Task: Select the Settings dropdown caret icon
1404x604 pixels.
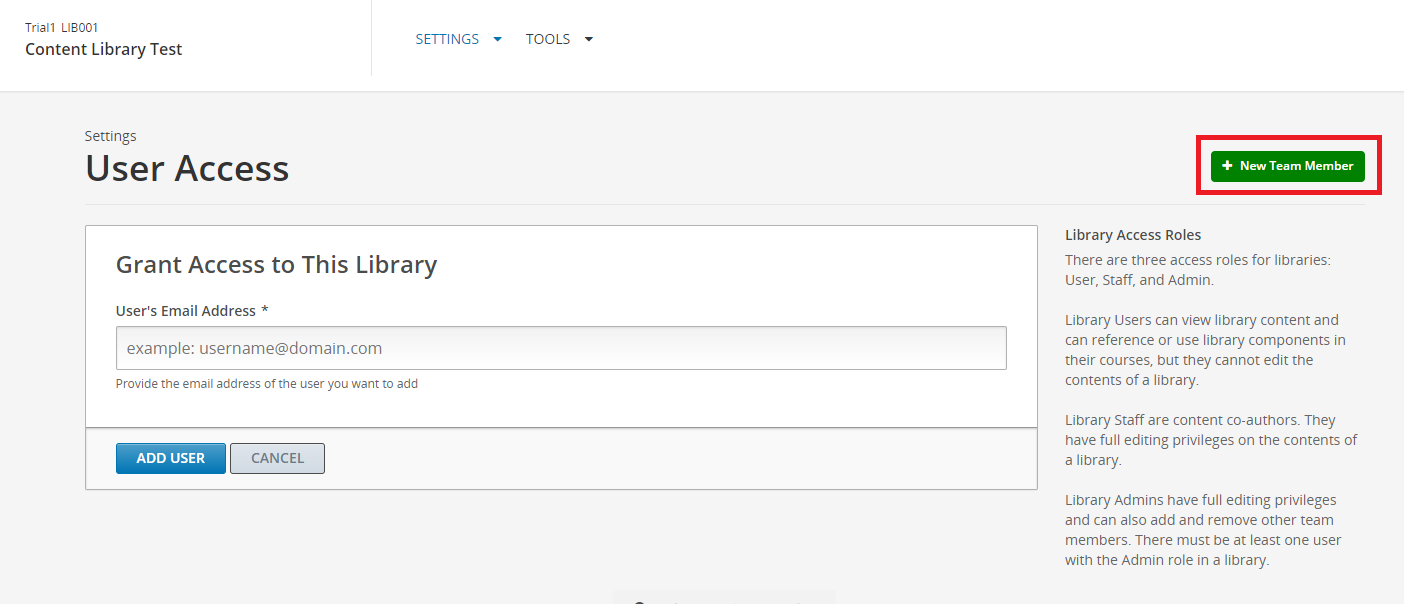Action: click(497, 39)
